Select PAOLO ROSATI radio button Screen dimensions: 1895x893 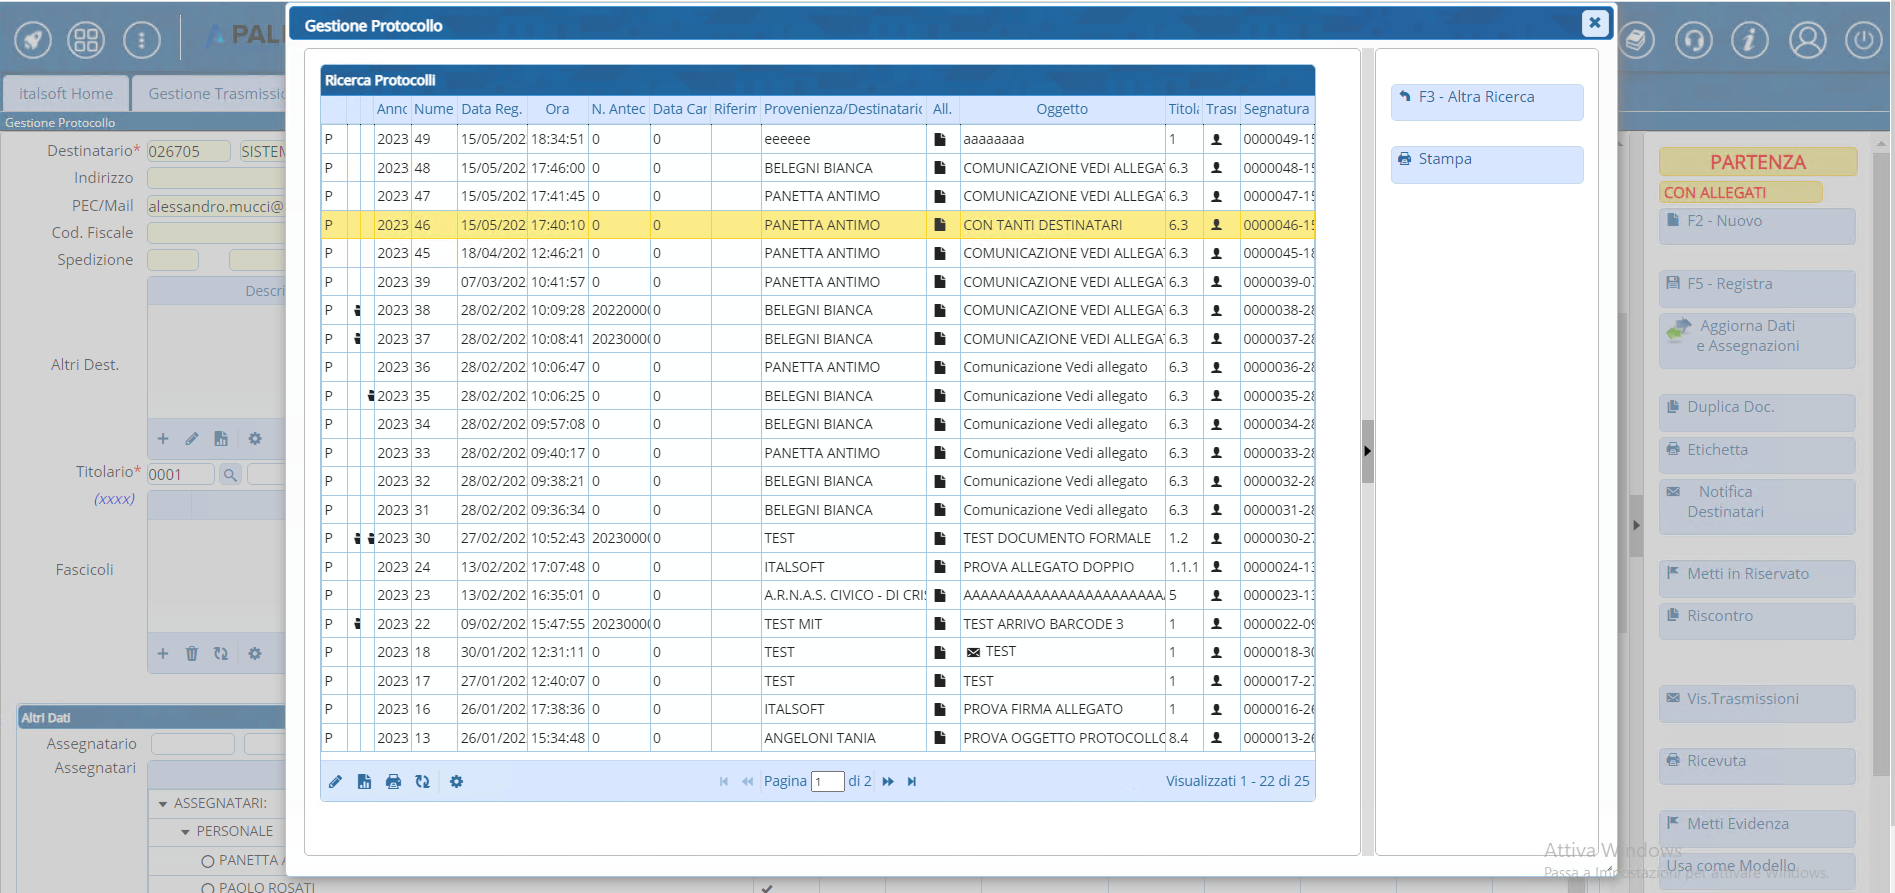208,887
